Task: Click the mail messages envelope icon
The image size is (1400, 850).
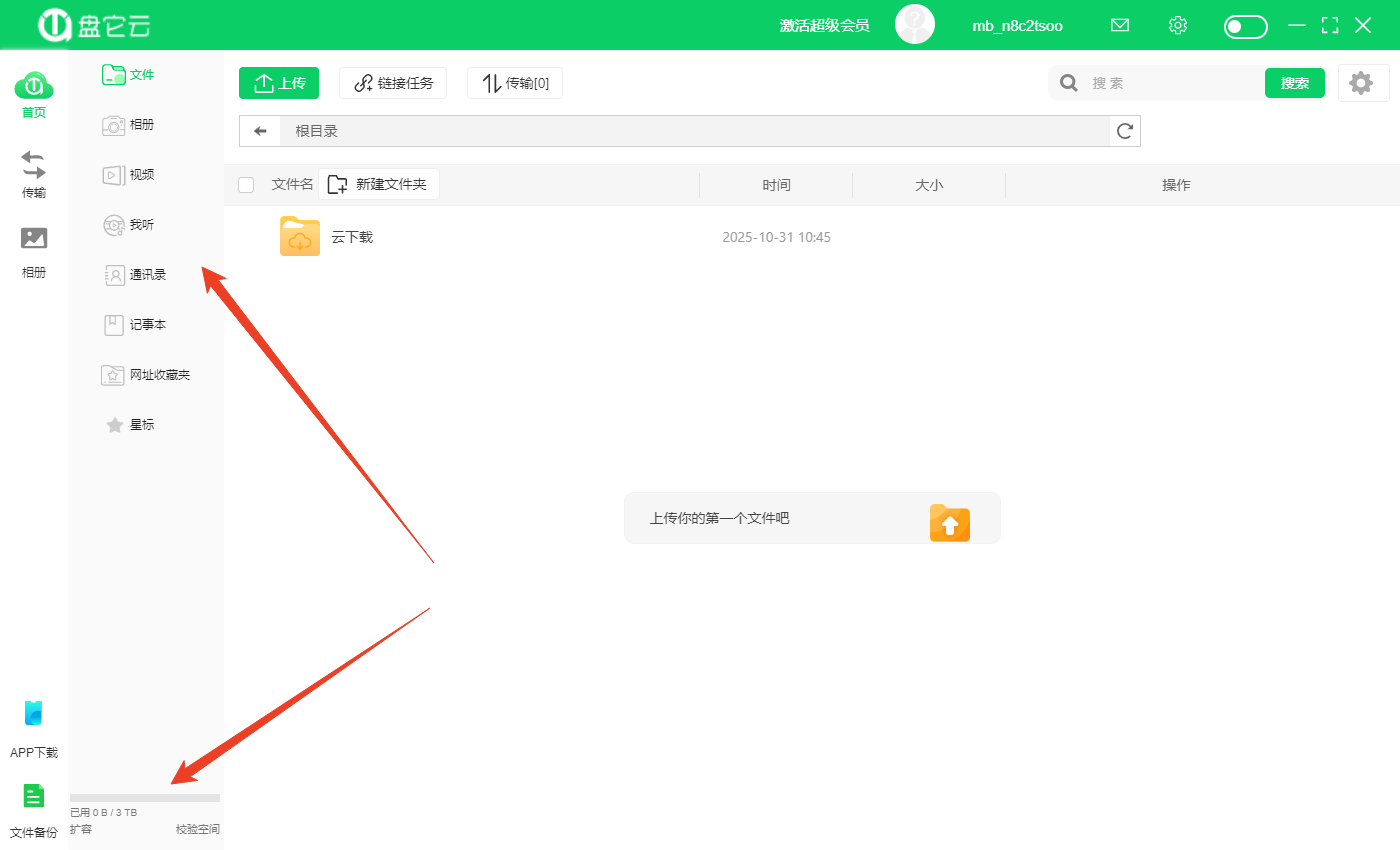Action: (1120, 26)
